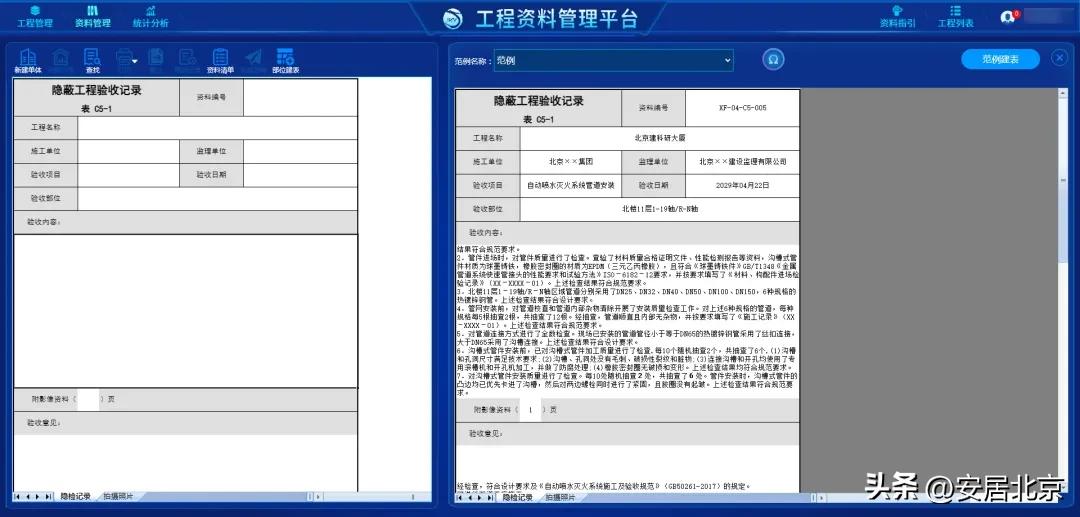Check the notification icon with red badge
Image resolution: width=1080 pixels, height=517 pixels.
tap(1010, 17)
